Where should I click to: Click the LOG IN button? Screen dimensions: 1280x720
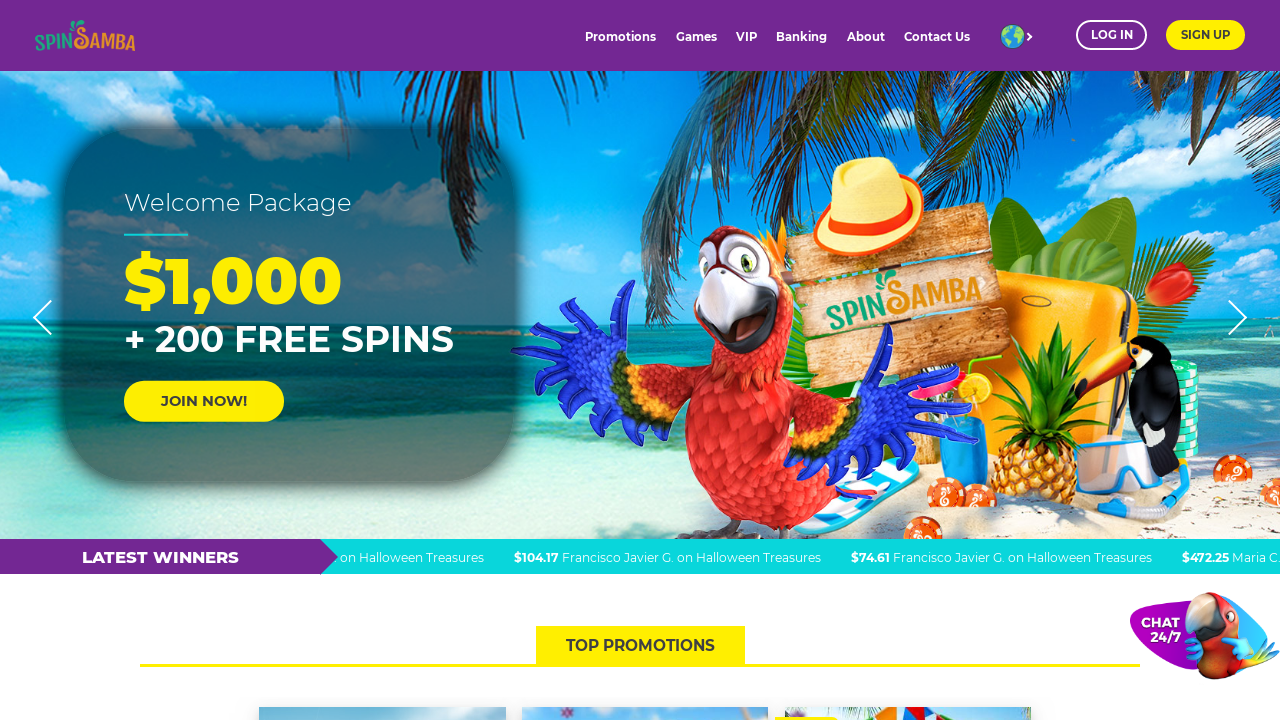click(1111, 35)
